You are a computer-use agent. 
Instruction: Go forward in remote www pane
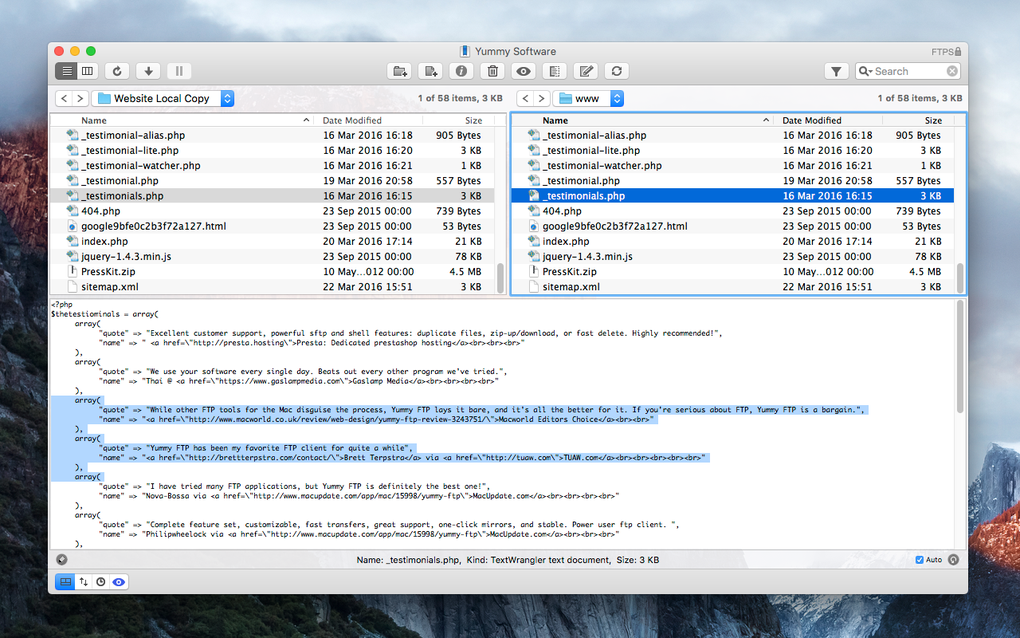[541, 98]
